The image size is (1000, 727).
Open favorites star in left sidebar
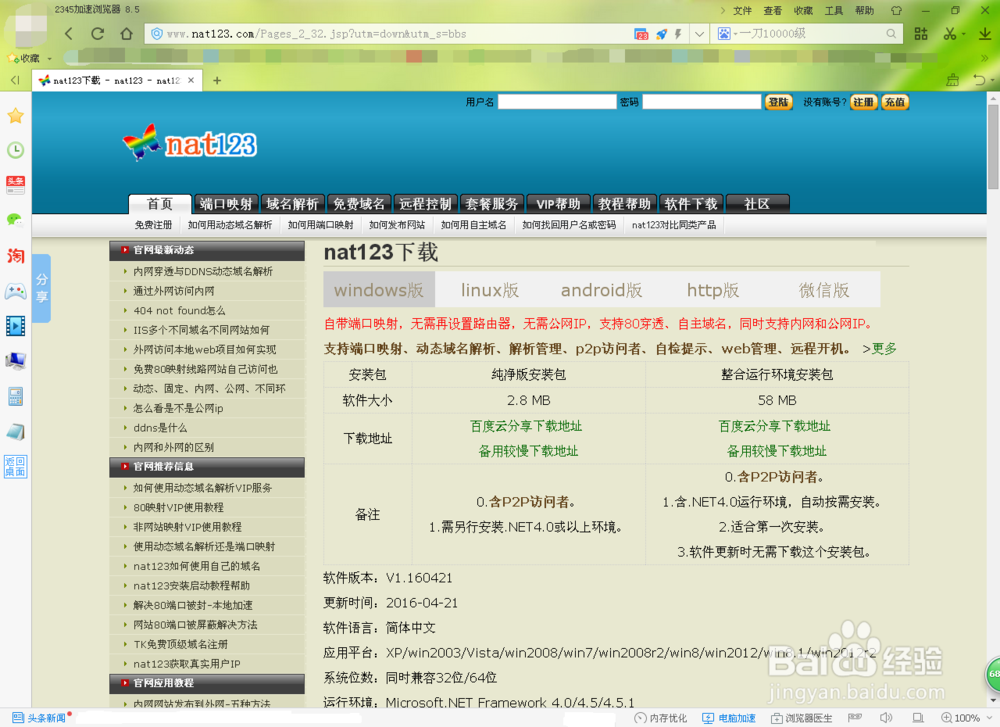tap(15, 116)
